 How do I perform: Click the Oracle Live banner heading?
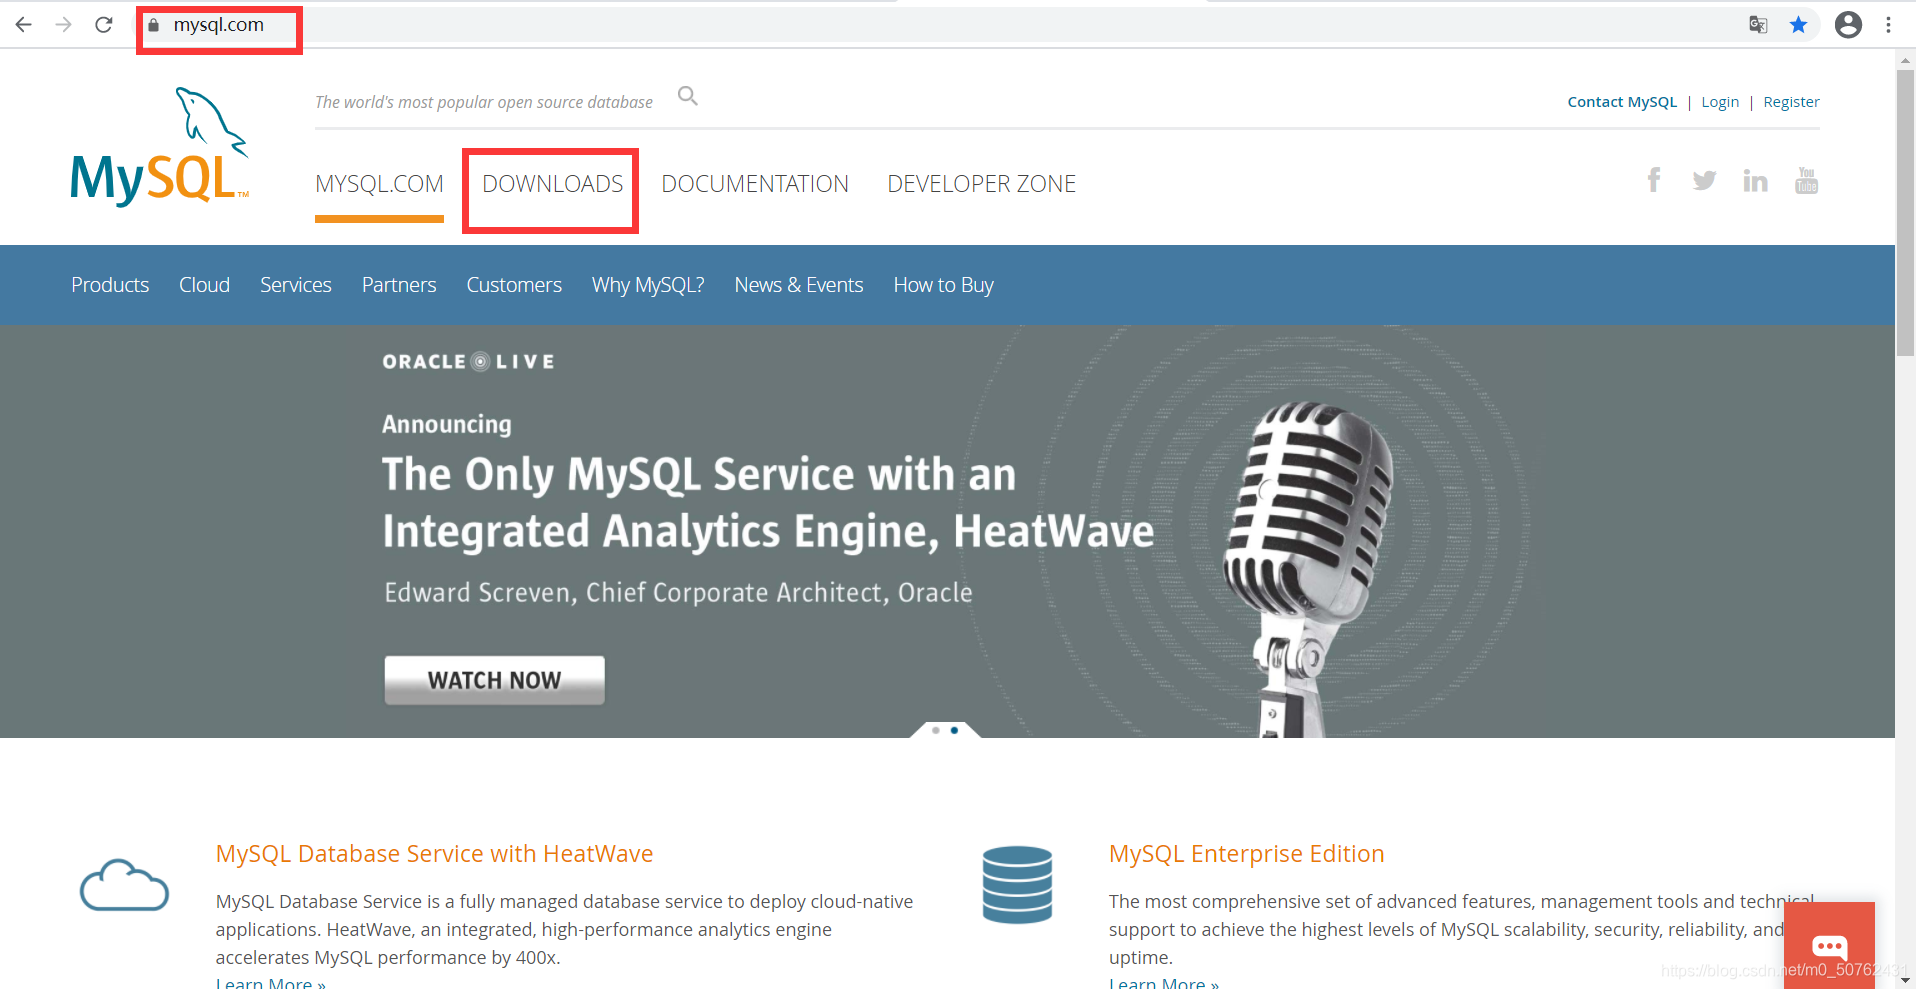468,362
